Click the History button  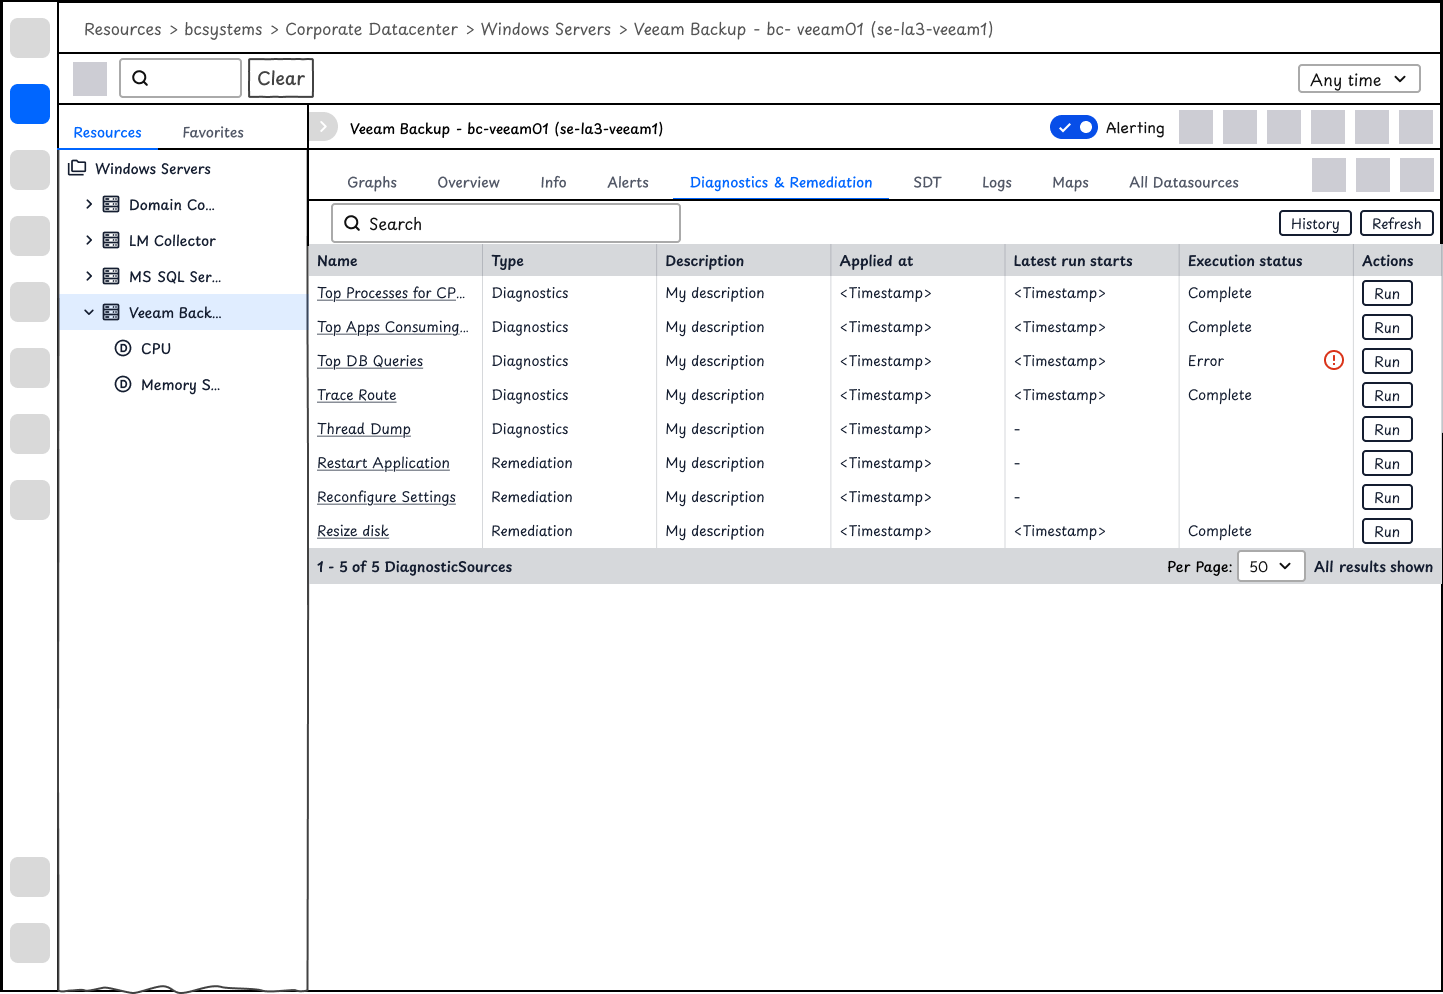[1315, 223]
